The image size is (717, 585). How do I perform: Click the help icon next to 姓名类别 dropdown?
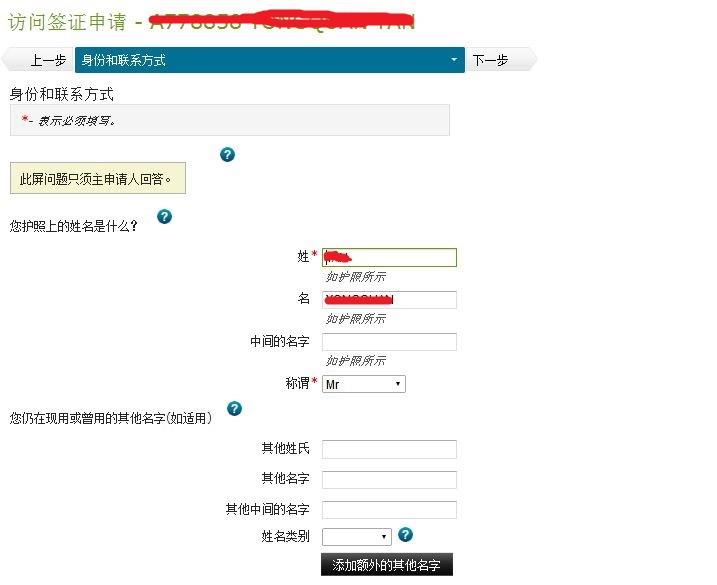(405, 535)
